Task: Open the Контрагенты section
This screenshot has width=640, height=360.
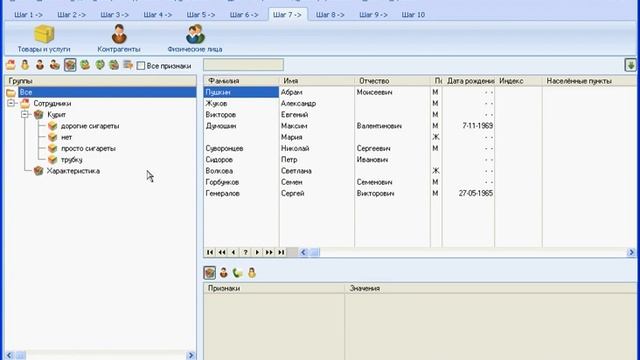Action: pyautogui.click(x=119, y=39)
